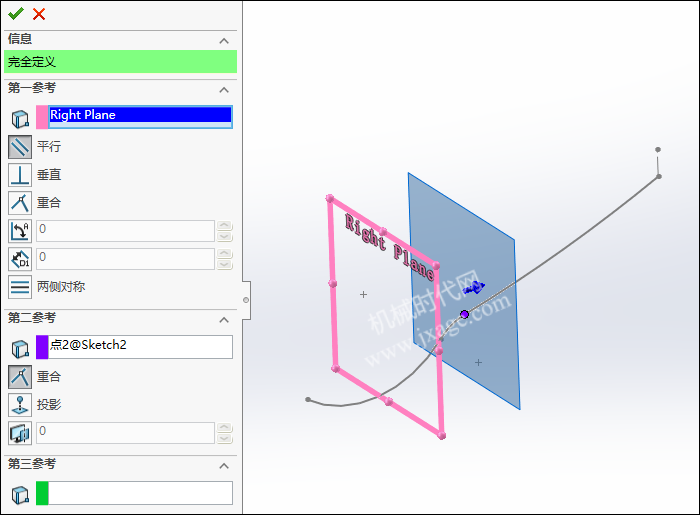This screenshot has width=700, height=515.
Task: Click the panel collapse handle on divider
Action: tap(246, 300)
